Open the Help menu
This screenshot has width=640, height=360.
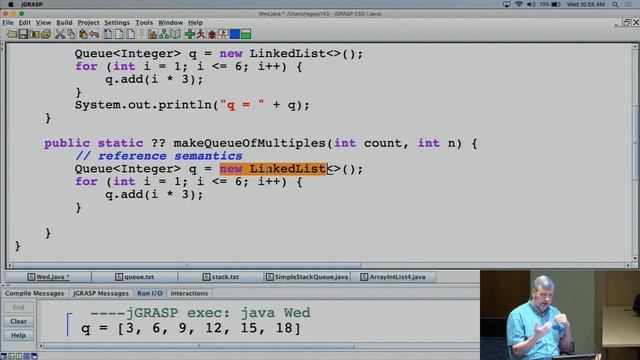[195, 22]
